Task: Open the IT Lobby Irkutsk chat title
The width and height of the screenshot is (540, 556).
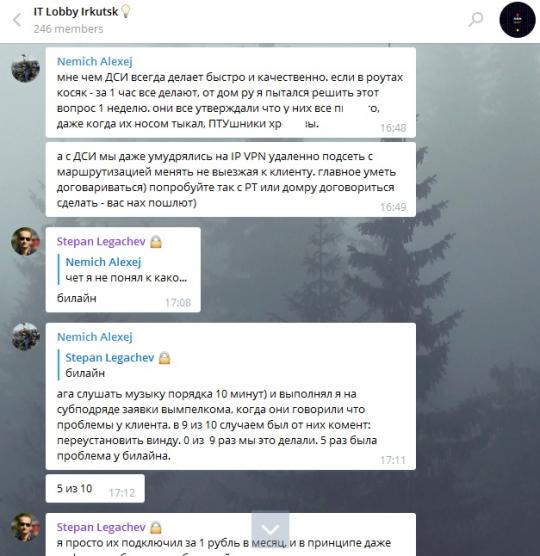Action: point(76,12)
